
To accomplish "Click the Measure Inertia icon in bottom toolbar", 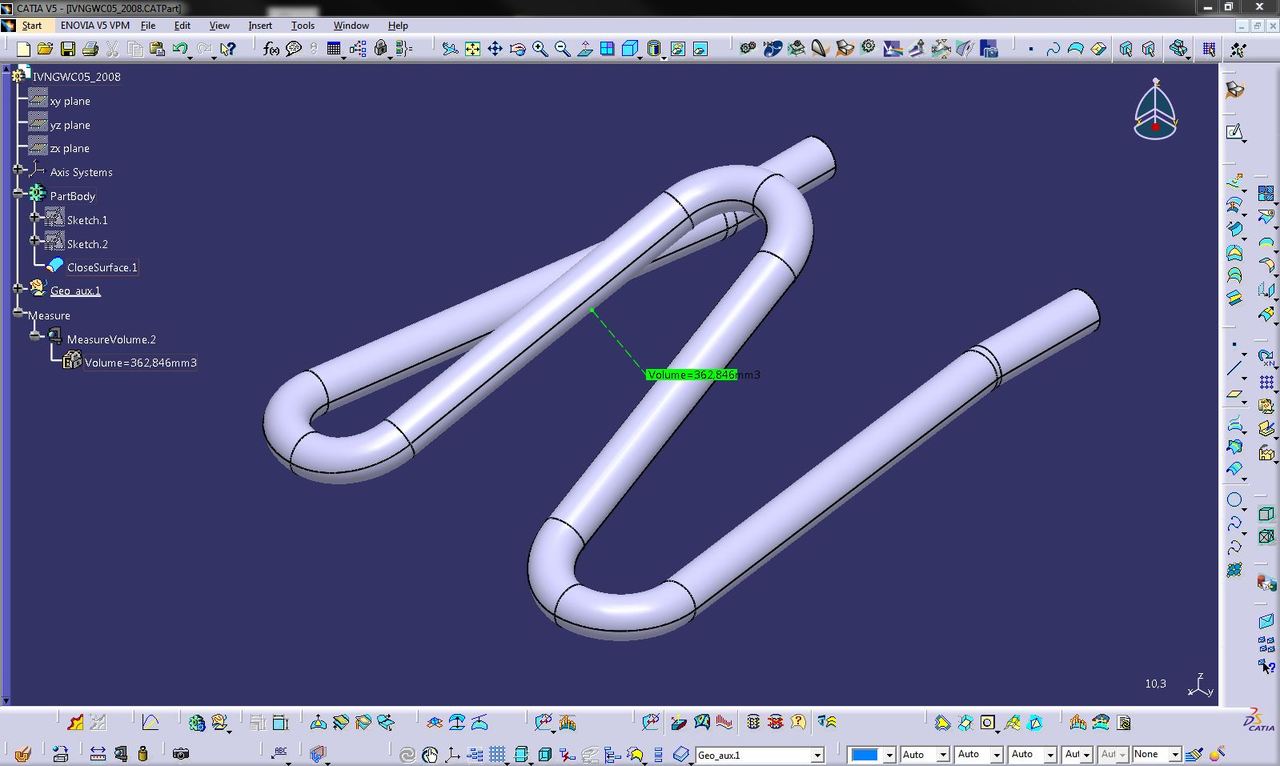I will (143, 753).
